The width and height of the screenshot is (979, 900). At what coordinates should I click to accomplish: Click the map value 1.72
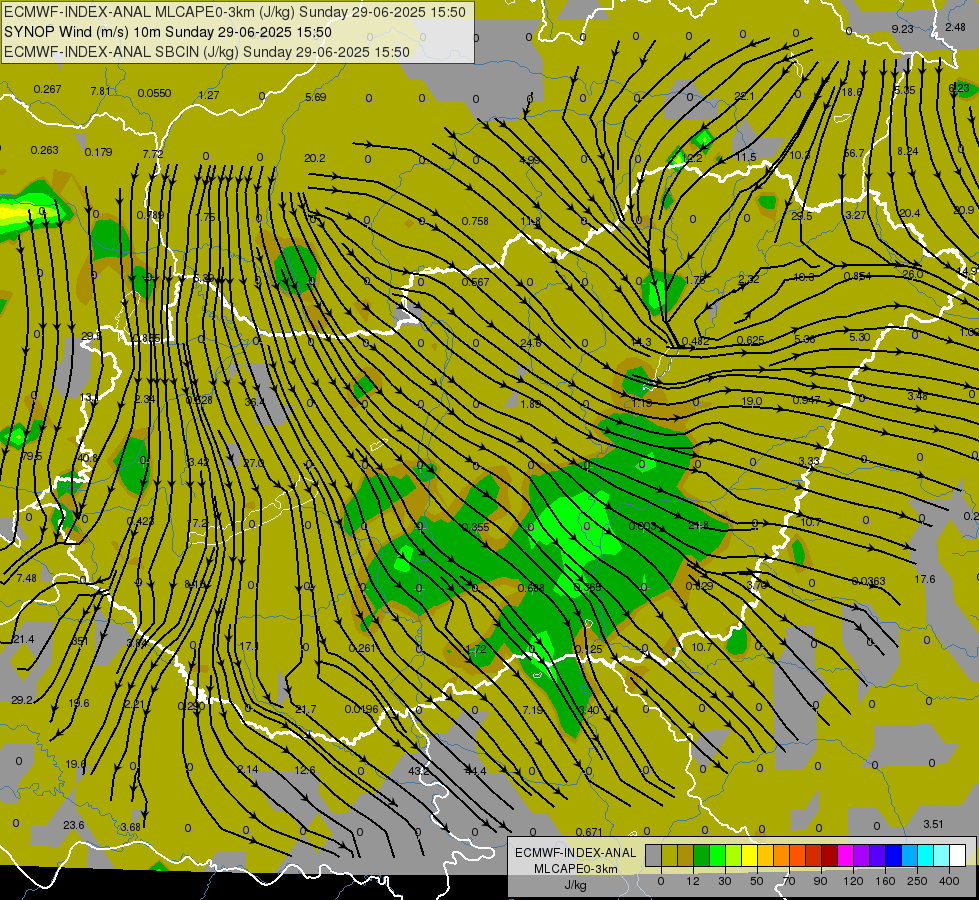(476, 649)
